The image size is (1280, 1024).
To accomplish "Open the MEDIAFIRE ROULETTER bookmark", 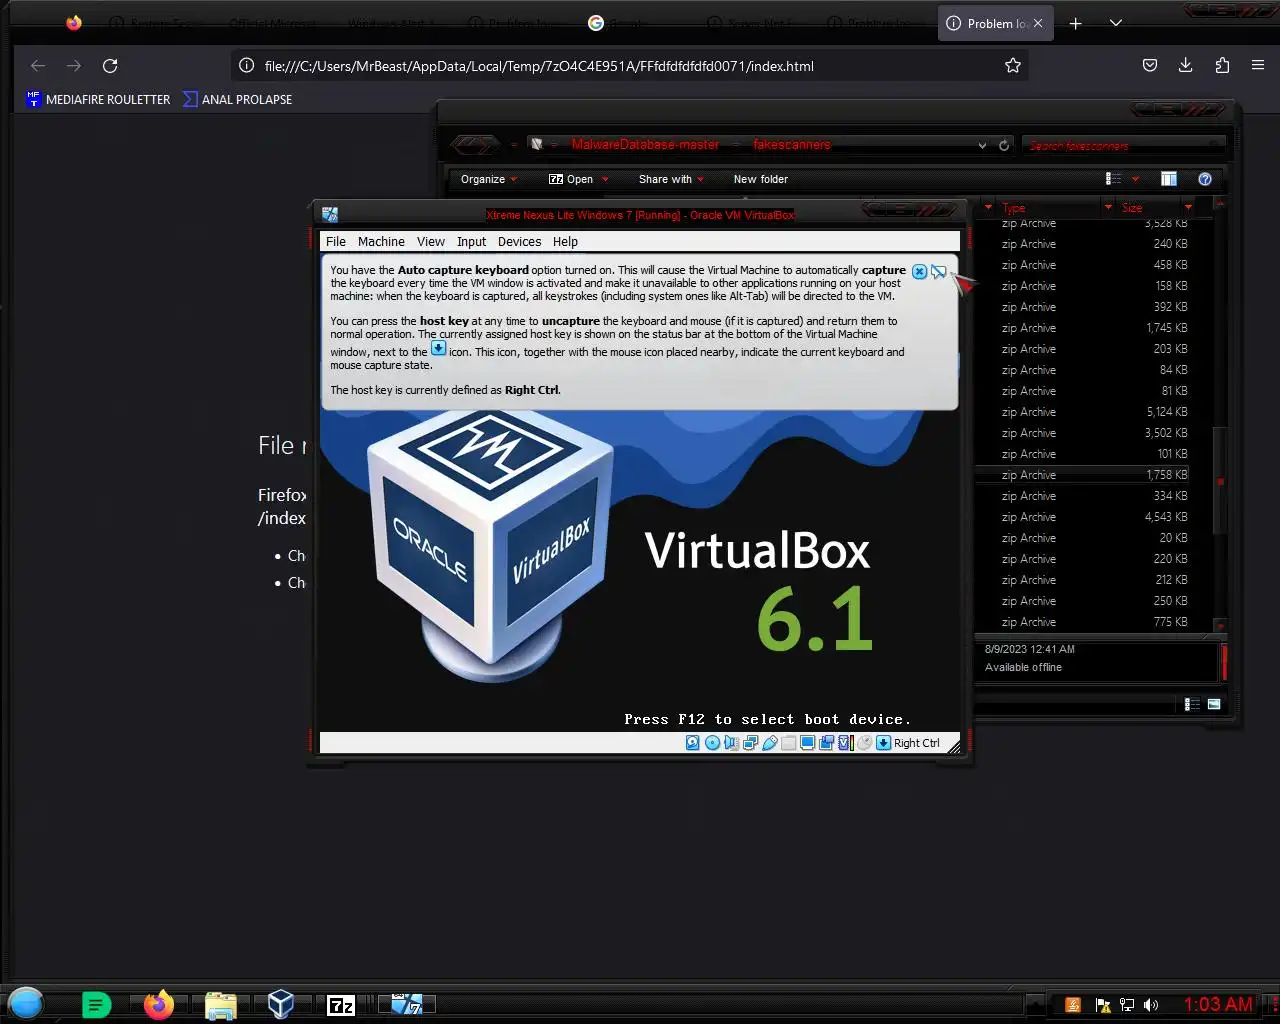I will pyautogui.click(x=98, y=99).
